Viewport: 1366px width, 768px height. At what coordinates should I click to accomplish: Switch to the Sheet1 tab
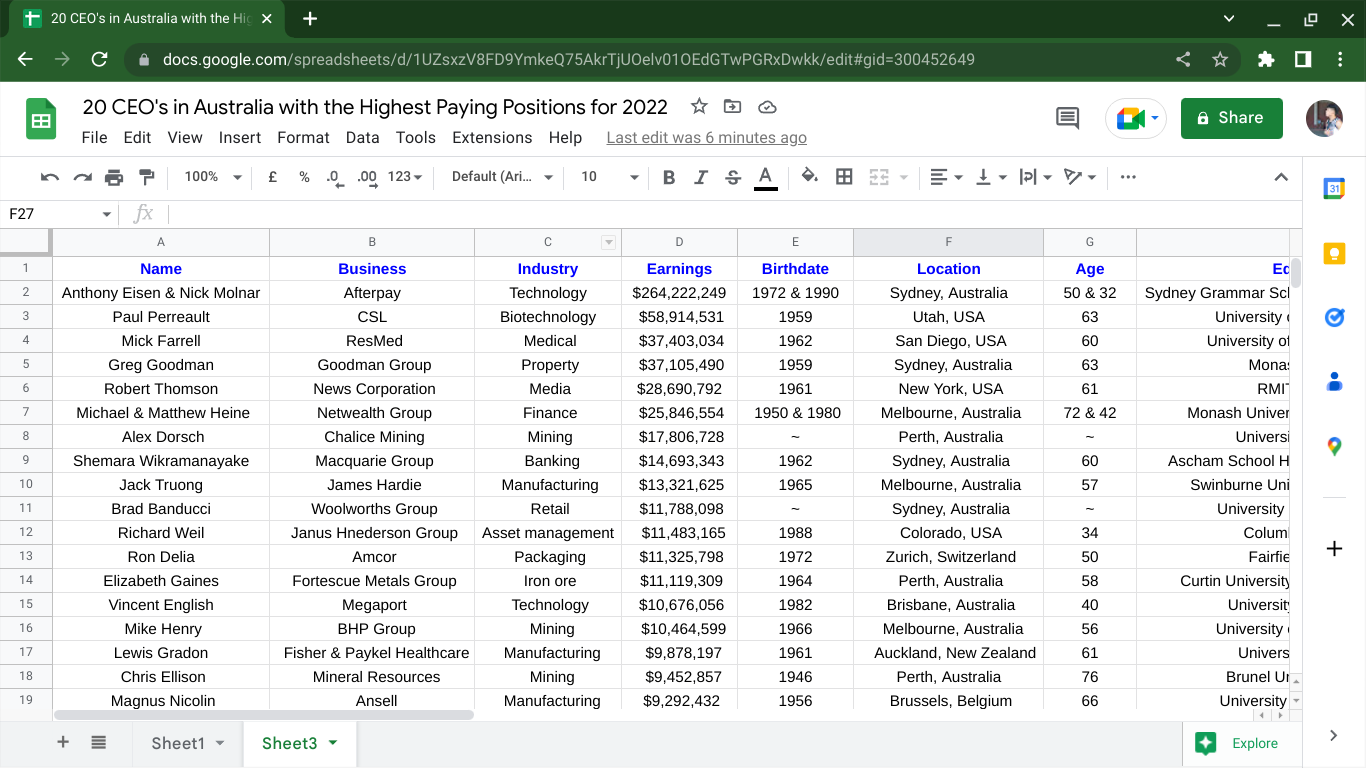pos(188,743)
